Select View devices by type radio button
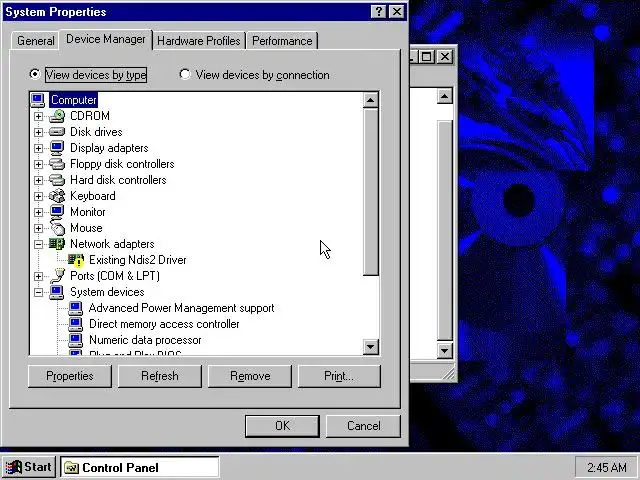Screen dimensions: 640x480 pyautogui.click(x=35, y=74)
